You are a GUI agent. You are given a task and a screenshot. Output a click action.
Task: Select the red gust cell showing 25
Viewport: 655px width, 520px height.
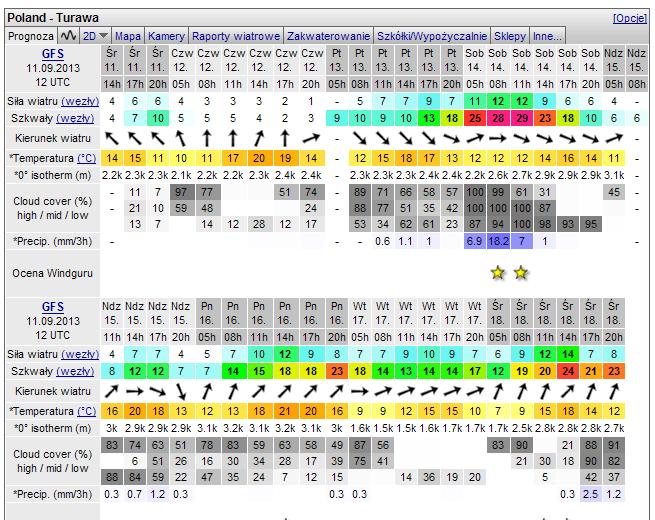tap(475, 118)
